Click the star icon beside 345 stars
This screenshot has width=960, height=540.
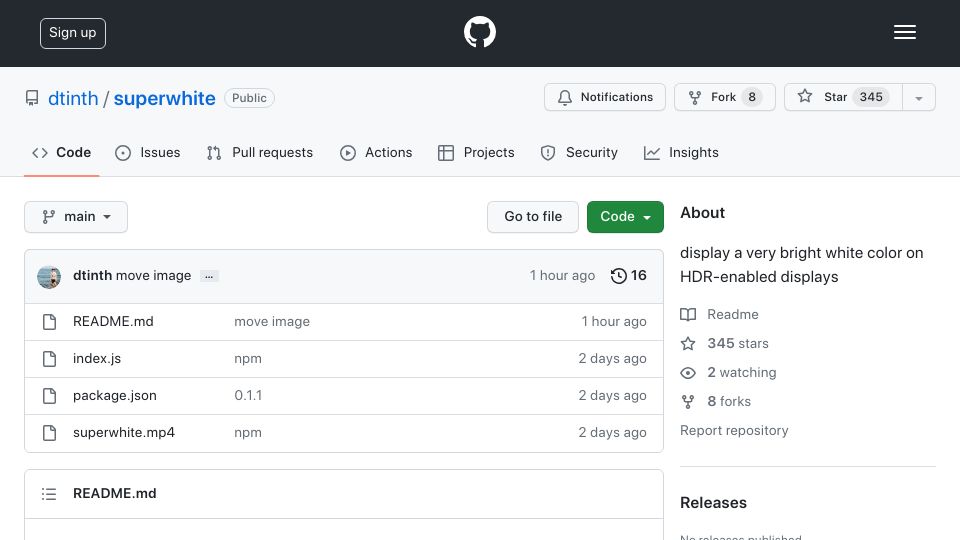coord(688,343)
